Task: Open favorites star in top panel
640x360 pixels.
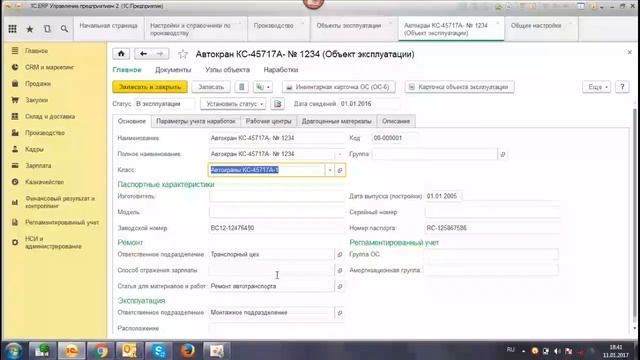Action: tap(30, 29)
